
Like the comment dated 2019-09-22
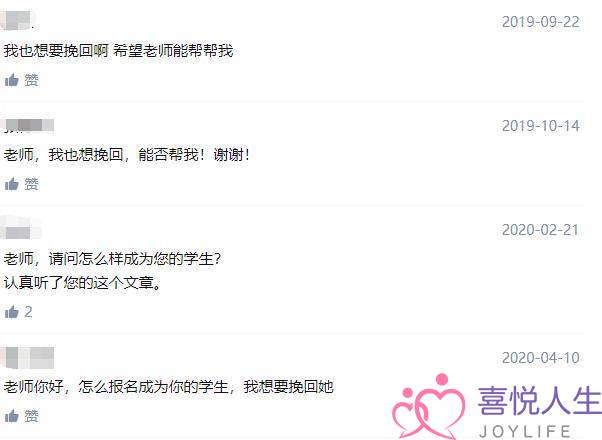point(12,80)
